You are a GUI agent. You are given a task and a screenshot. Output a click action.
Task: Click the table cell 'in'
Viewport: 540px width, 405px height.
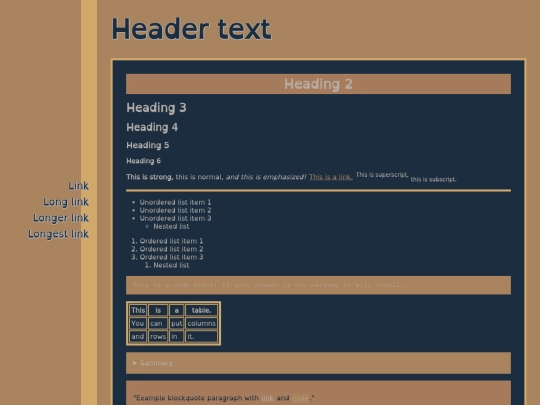coord(176,336)
